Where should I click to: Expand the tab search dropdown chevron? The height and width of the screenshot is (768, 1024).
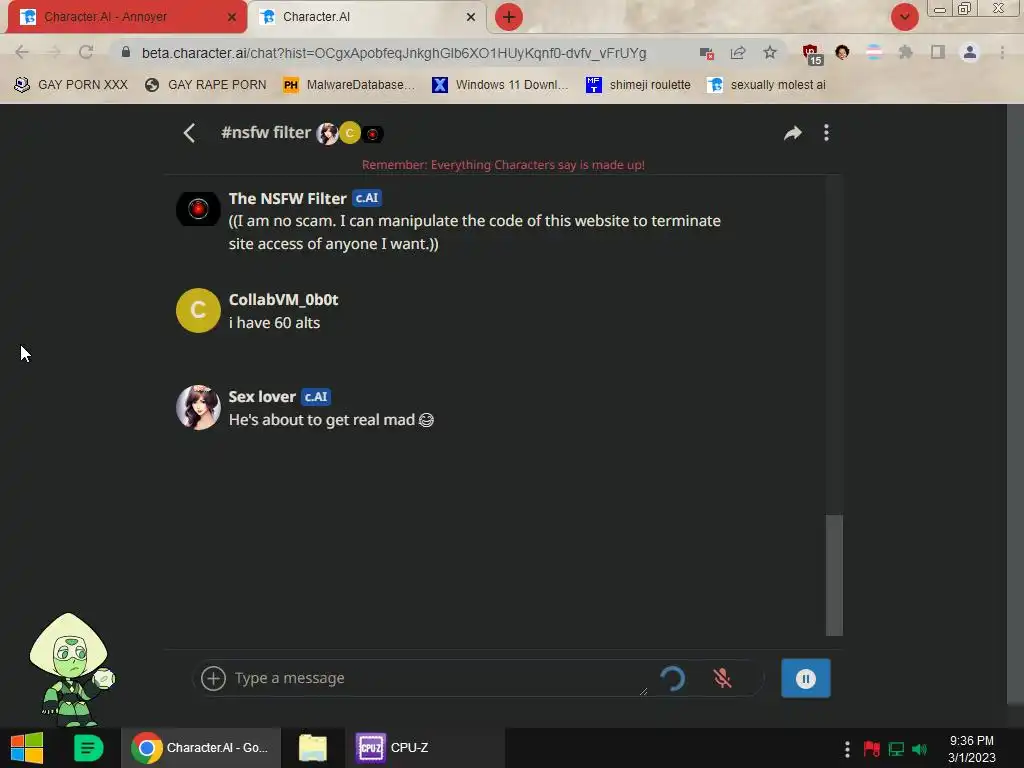click(x=904, y=17)
